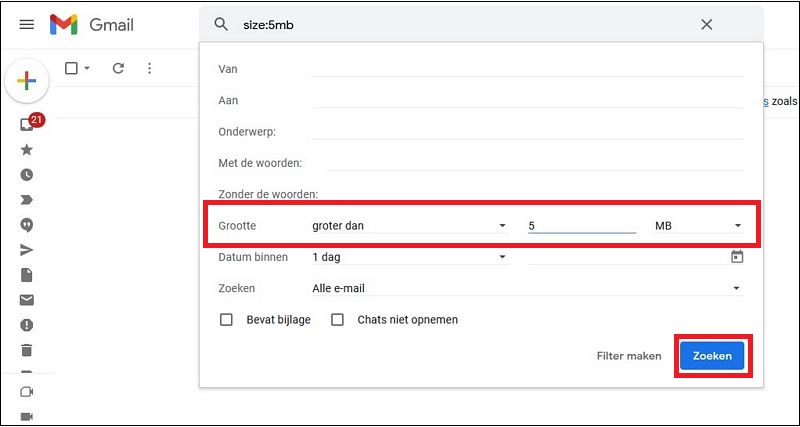Tick the Chats niet opnemen checkbox
This screenshot has height=427, width=800.
point(337,320)
